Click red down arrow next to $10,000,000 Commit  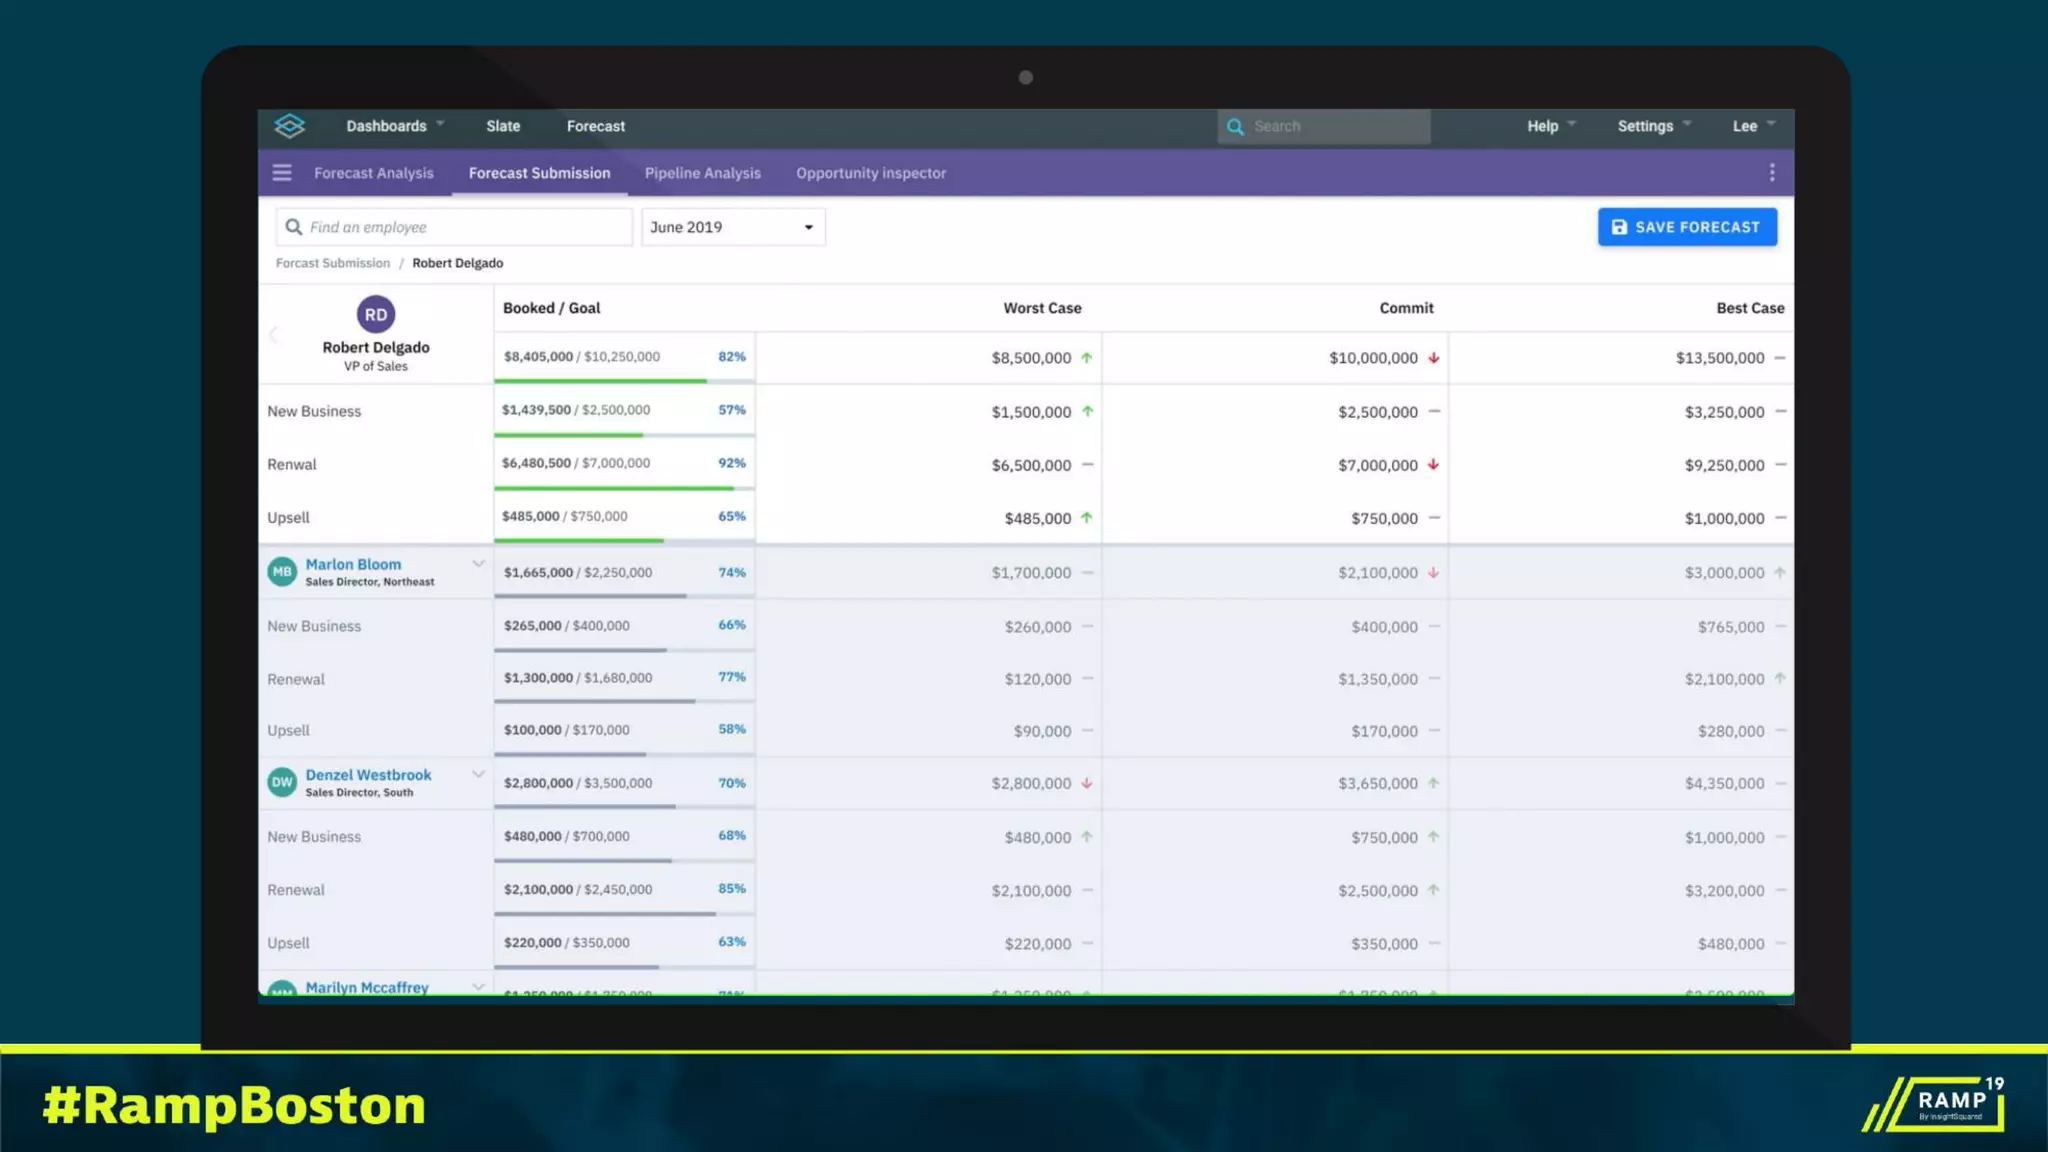coord(1434,358)
